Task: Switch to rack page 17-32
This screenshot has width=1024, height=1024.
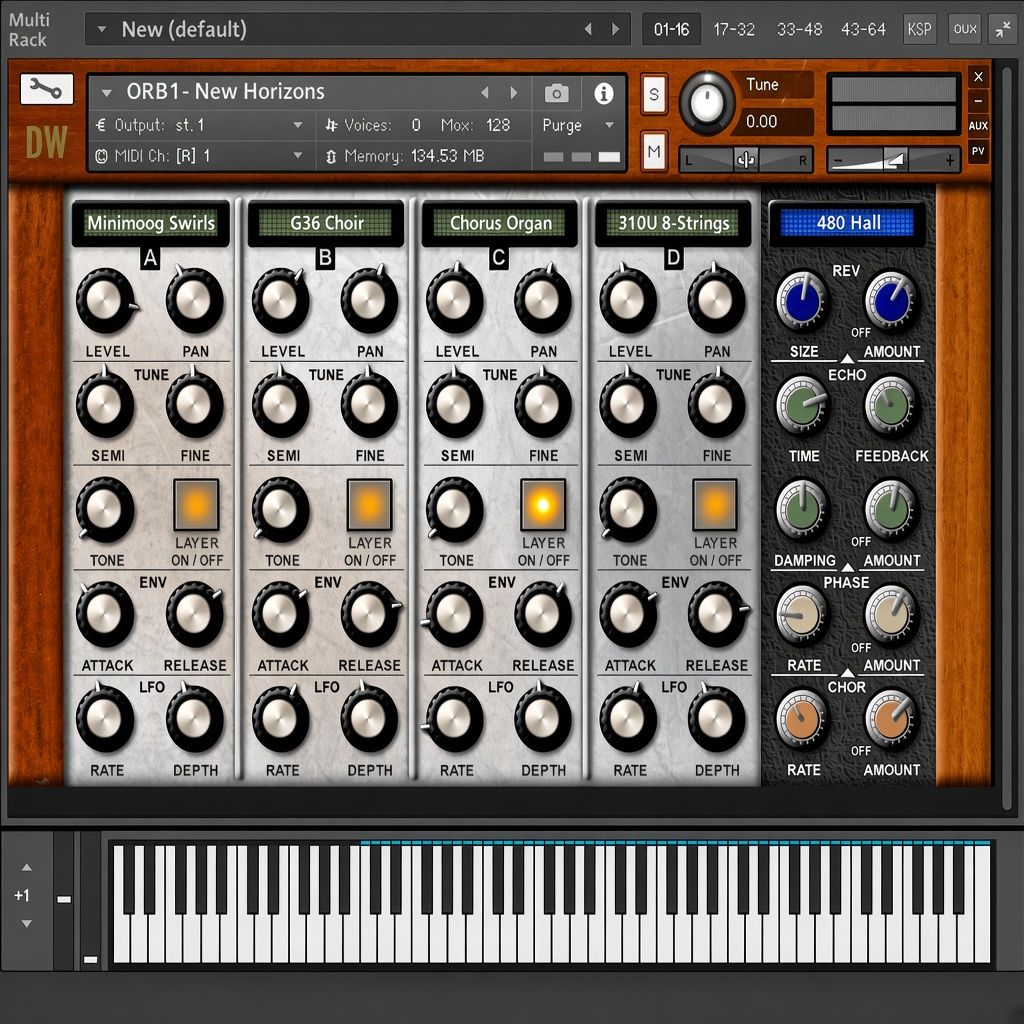Action: click(x=734, y=29)
